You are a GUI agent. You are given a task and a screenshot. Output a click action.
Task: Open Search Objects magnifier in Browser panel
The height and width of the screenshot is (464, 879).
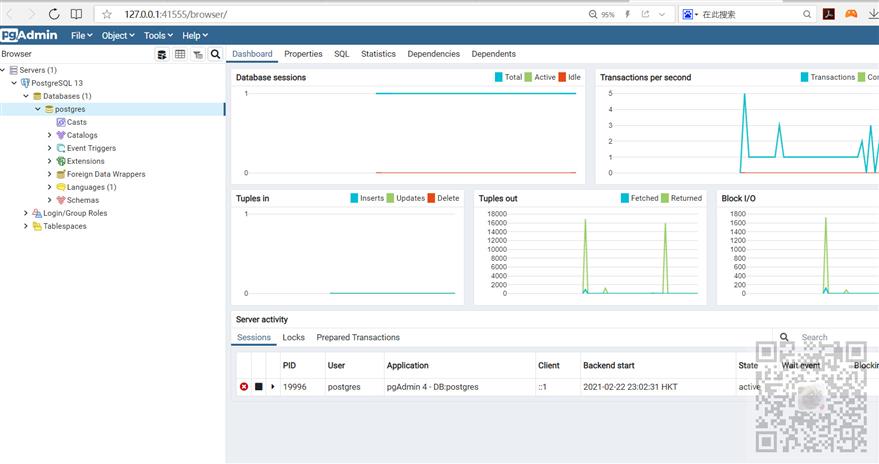pos(215,54)
